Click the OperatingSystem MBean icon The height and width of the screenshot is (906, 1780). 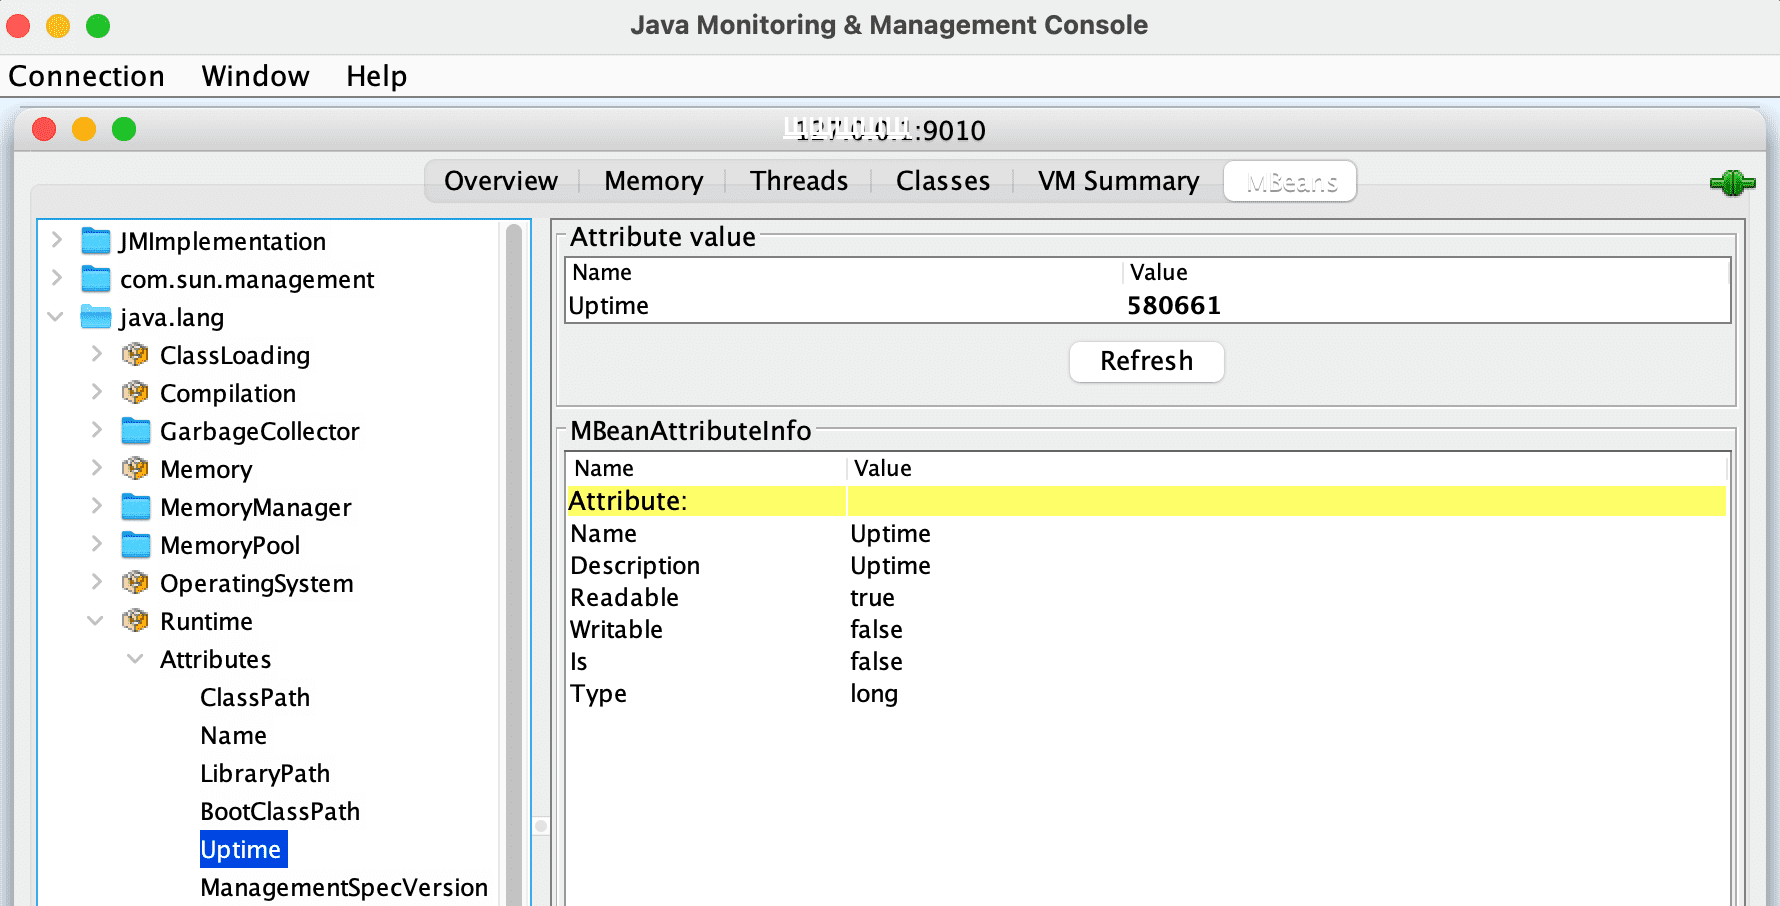tap(135, 583)
